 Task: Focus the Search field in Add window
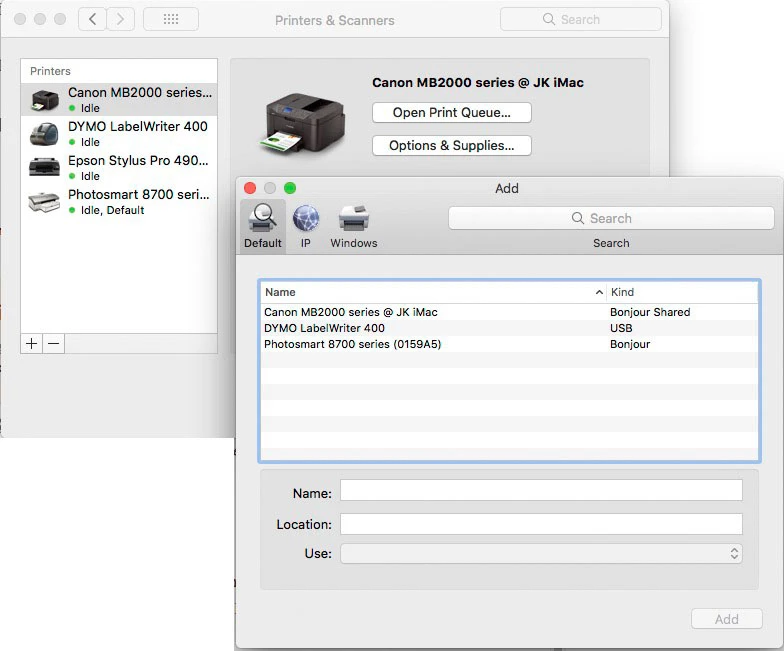pyautogui.click(x=611, y=218)
